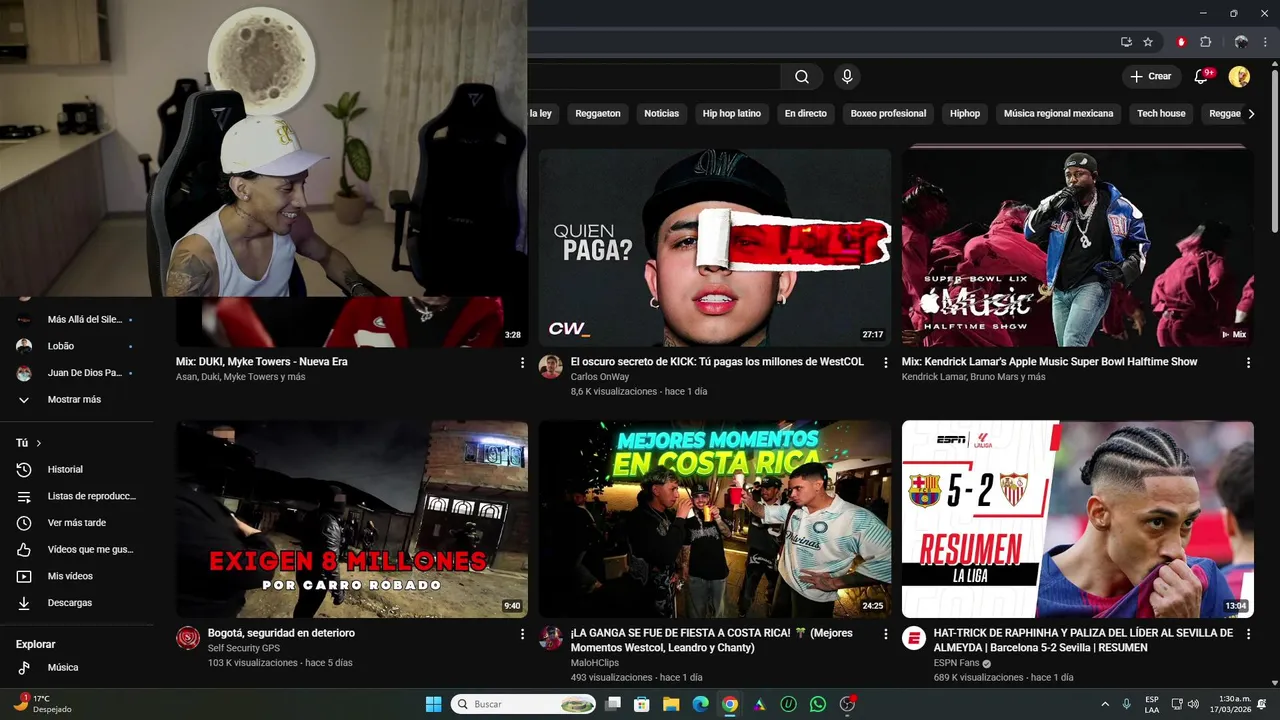Image resolution: width=1280 pixels, height=720 pixels.
Task: Open the YouTube account avatar menu
Action: coord(1239,77)
